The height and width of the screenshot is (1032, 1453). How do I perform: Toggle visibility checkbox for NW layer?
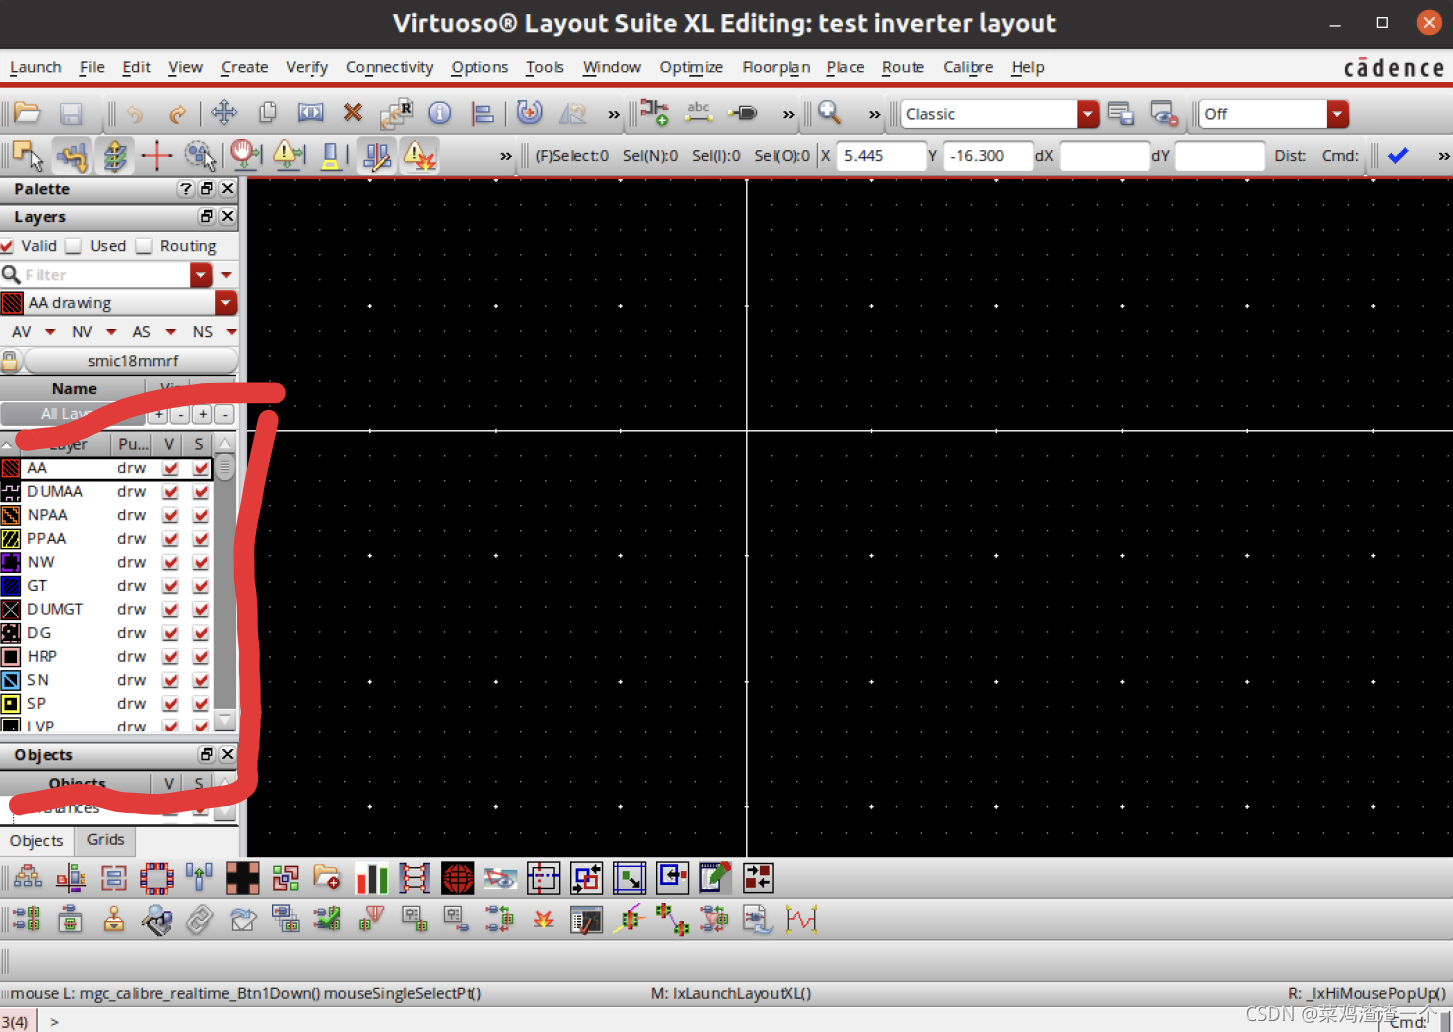(170, 562)
